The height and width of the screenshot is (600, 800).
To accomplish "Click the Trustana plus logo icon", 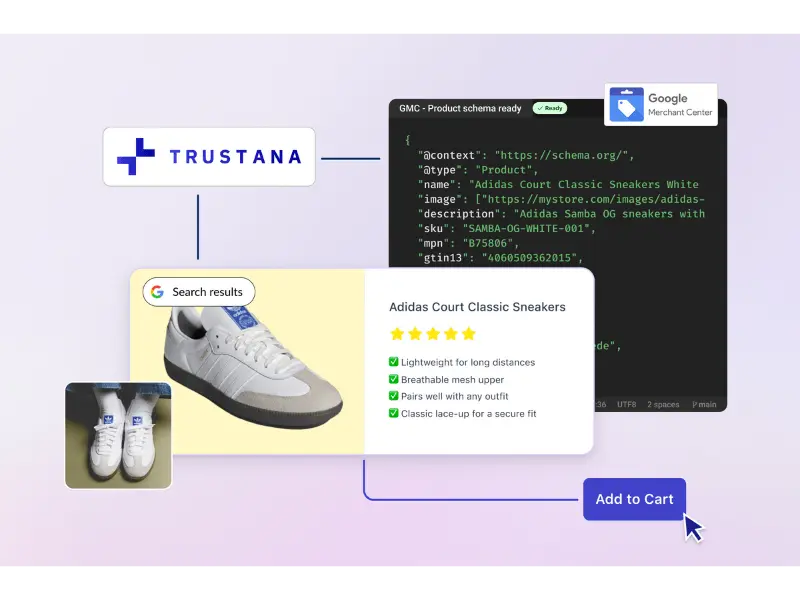I will (x=136, y=157).
